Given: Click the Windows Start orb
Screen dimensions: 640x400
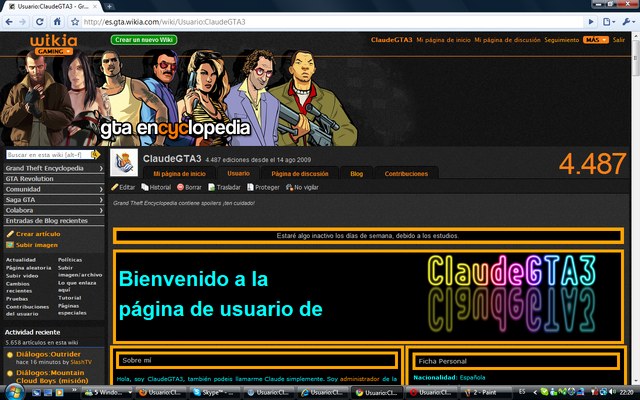Looking at the screenshot, I should (13, 392).
